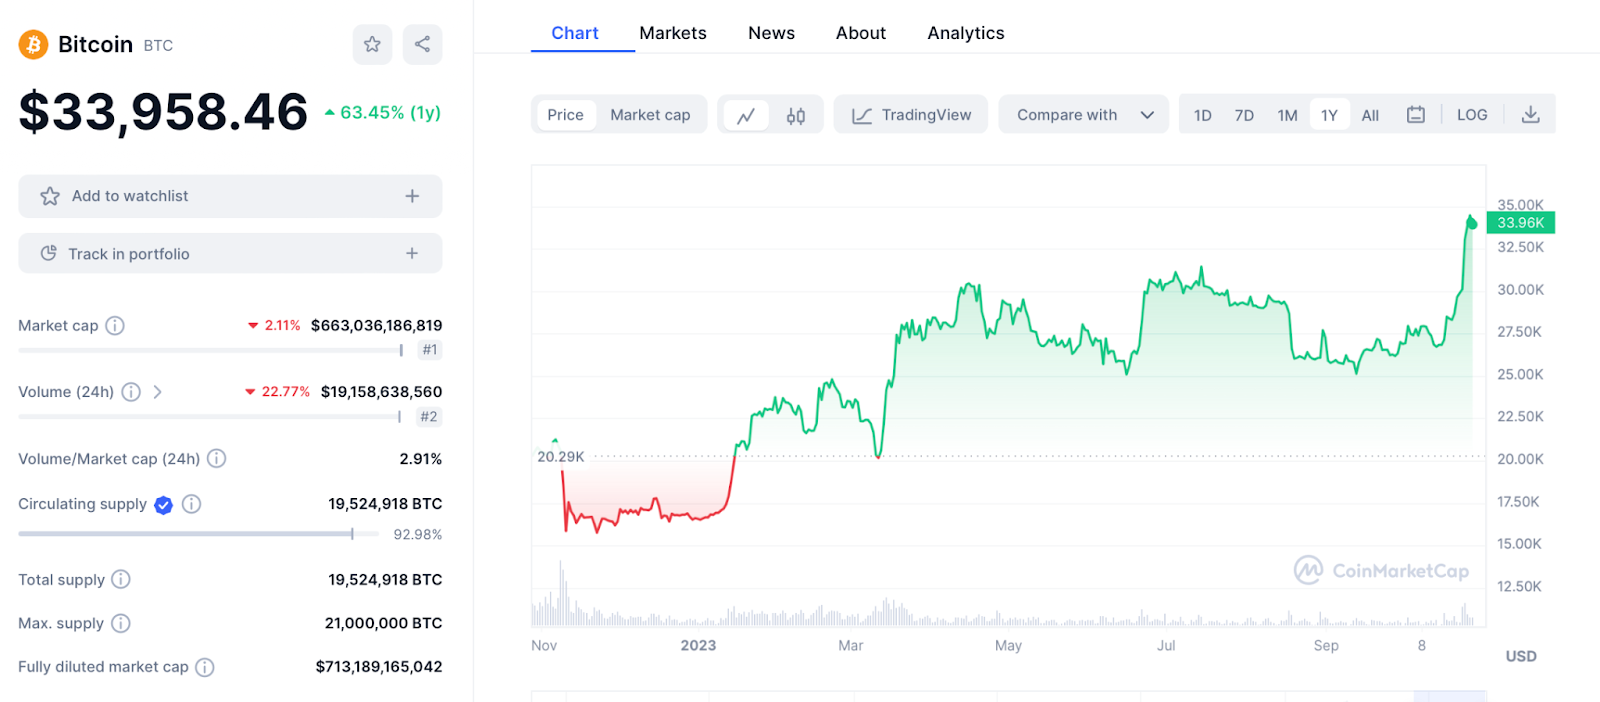
Task: Set chart range to 1Y
Action: click(x=1329, y=115)
